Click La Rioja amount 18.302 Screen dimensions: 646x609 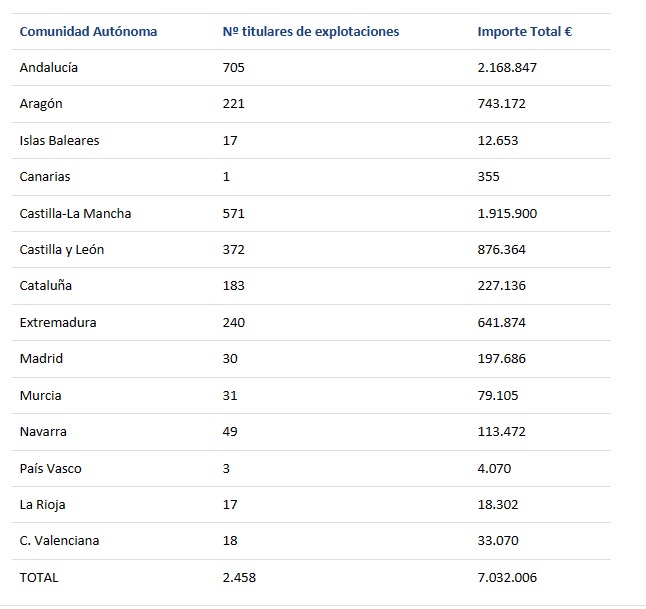498,505
